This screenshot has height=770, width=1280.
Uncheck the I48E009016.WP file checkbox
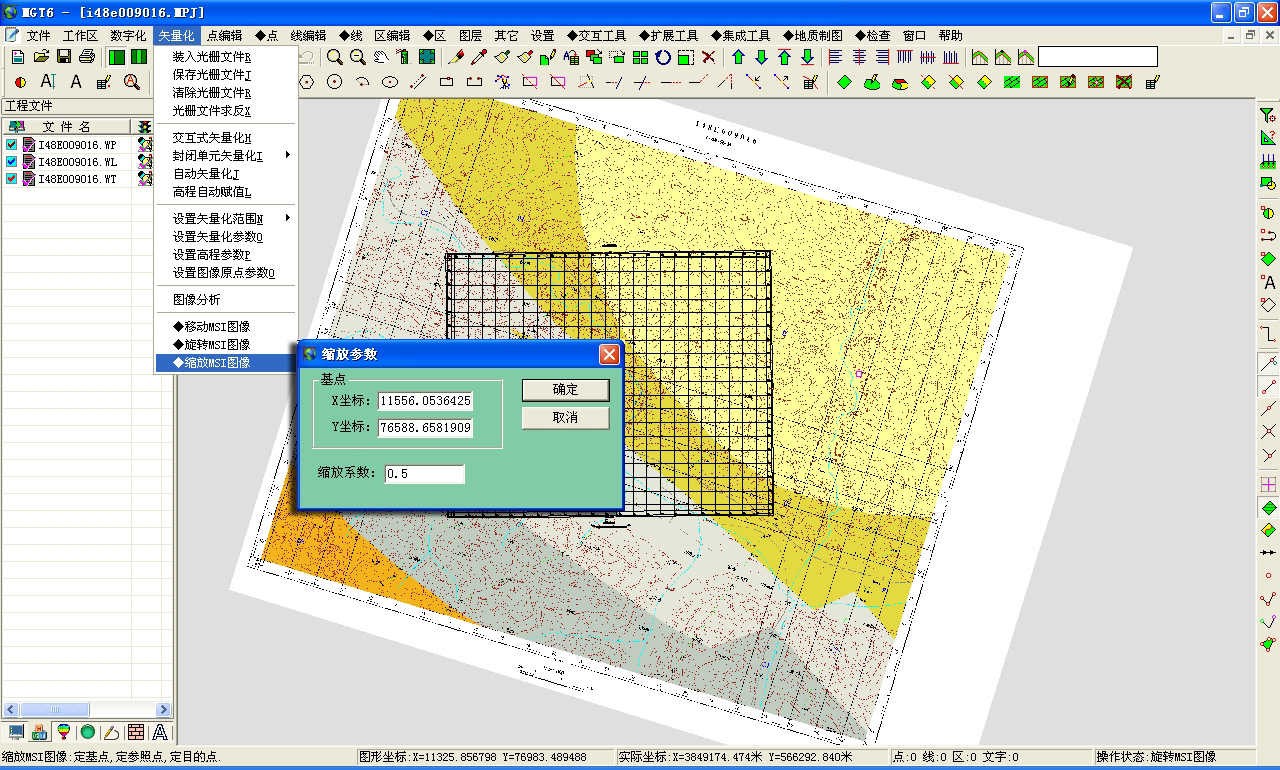coord(11,144)
